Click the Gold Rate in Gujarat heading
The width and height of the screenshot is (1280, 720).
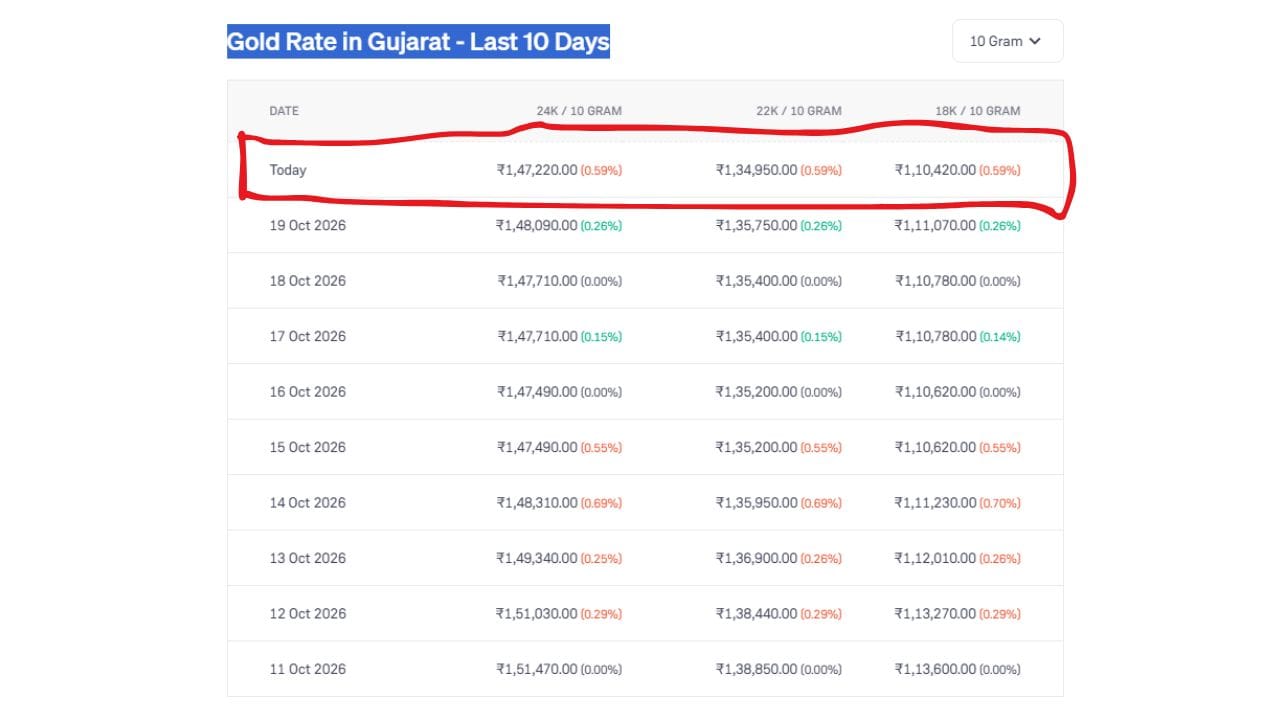pyautogui.click(x=418, y=42)
